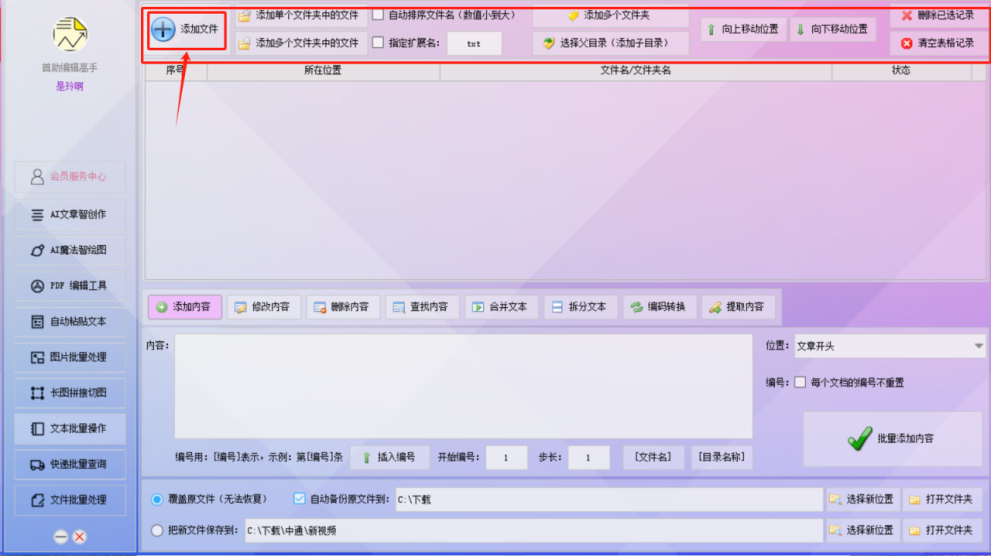Switch to 提取内容 tab
The image size is (992, 557).
738,307
